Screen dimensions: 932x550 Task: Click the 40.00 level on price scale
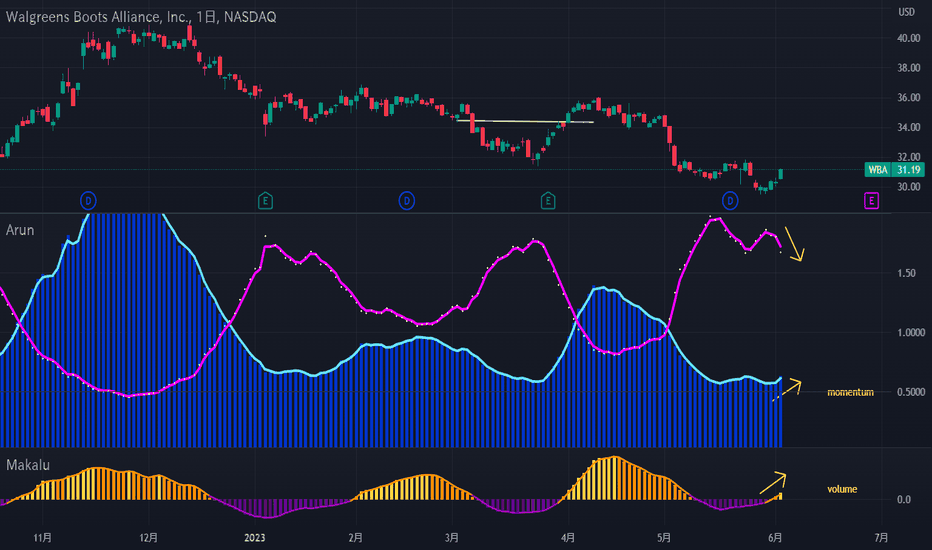[909, 38]
